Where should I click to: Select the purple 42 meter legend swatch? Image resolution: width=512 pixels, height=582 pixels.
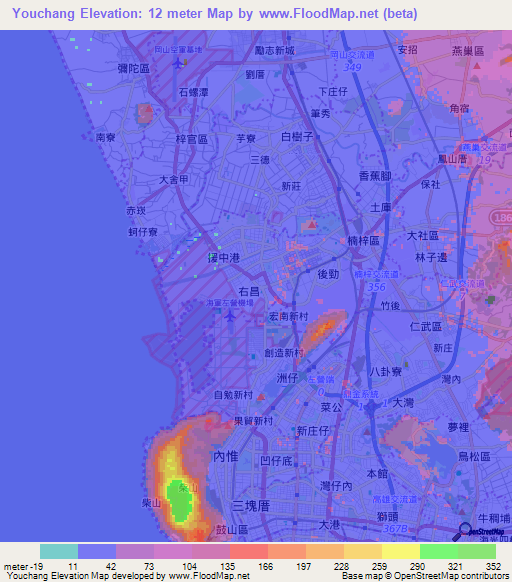click(x=135, y=551)
